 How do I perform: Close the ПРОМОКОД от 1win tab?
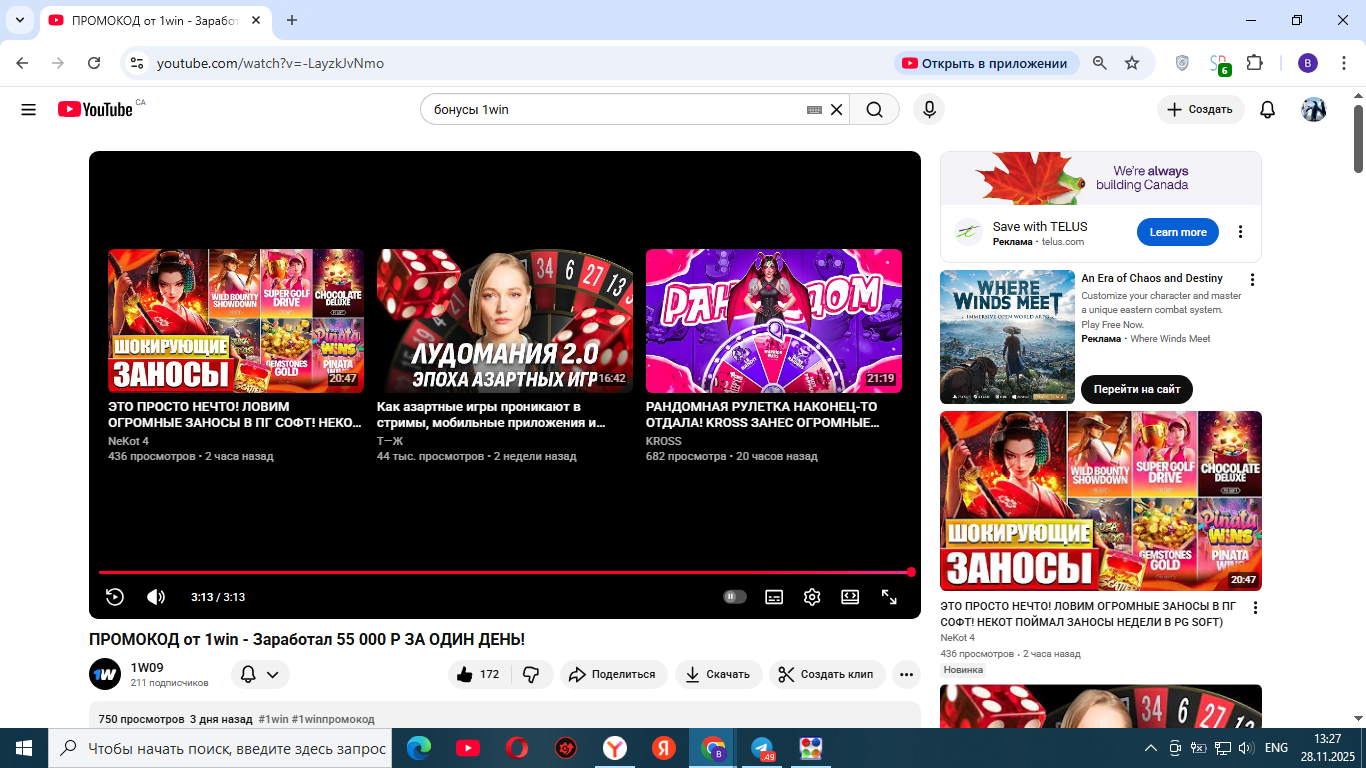coord(256,20)
